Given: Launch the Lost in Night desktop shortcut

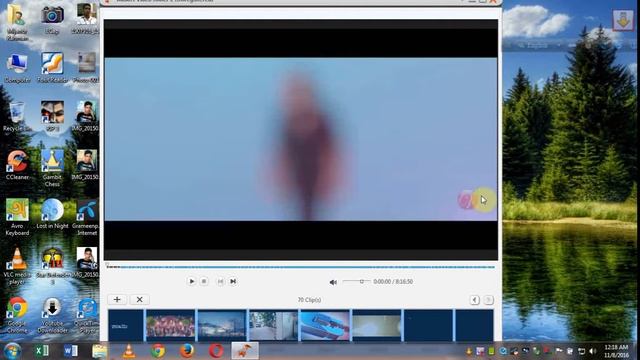Looking at the screenshot, I should pyautogui.click(x=52, y=214).
